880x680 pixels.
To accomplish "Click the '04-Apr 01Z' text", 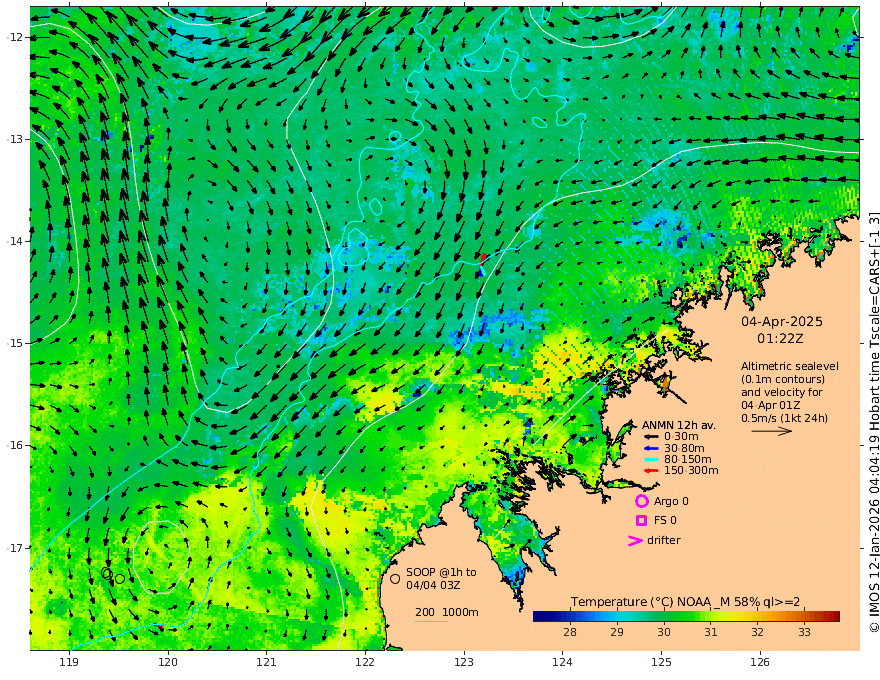I will 771,405.
